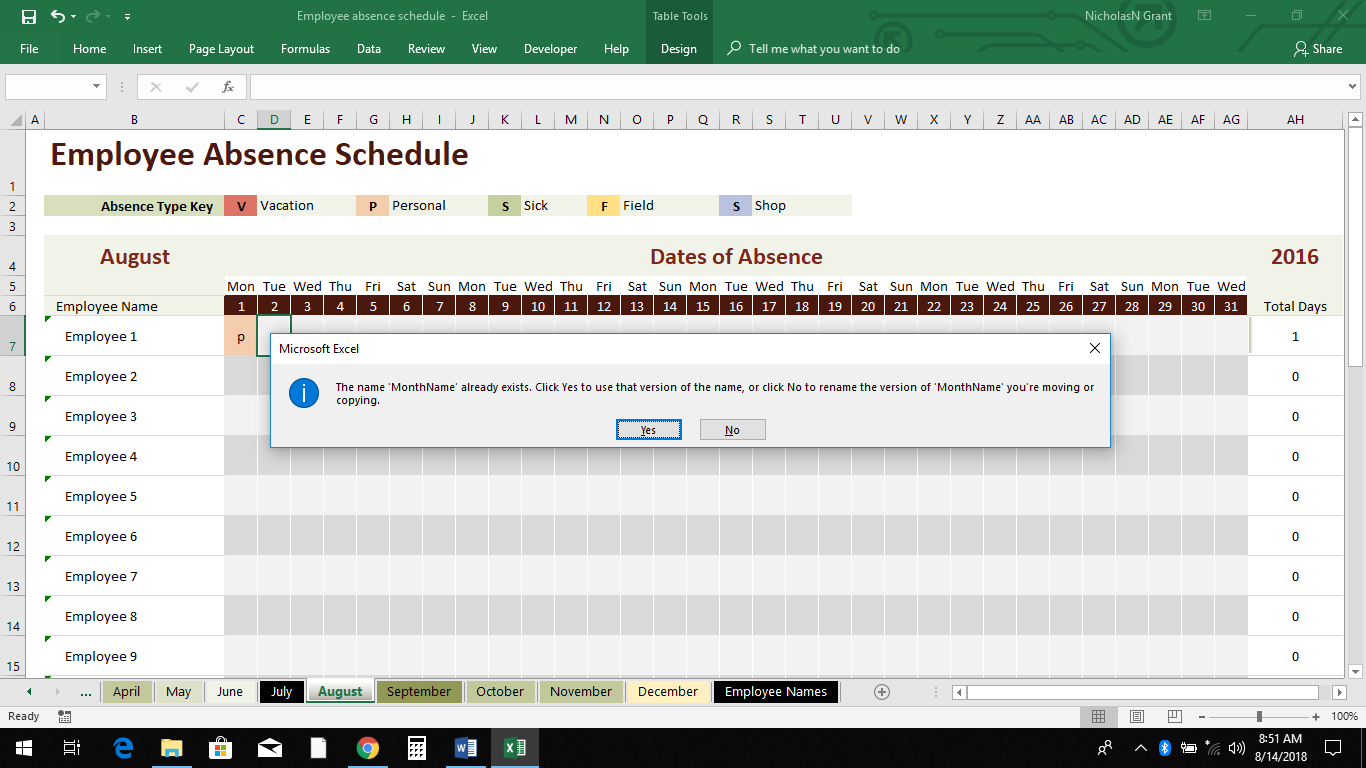Click the zoom slider handle
Image resolution: width=1366 pixels, height=768 pixels.
(1259, 717)
